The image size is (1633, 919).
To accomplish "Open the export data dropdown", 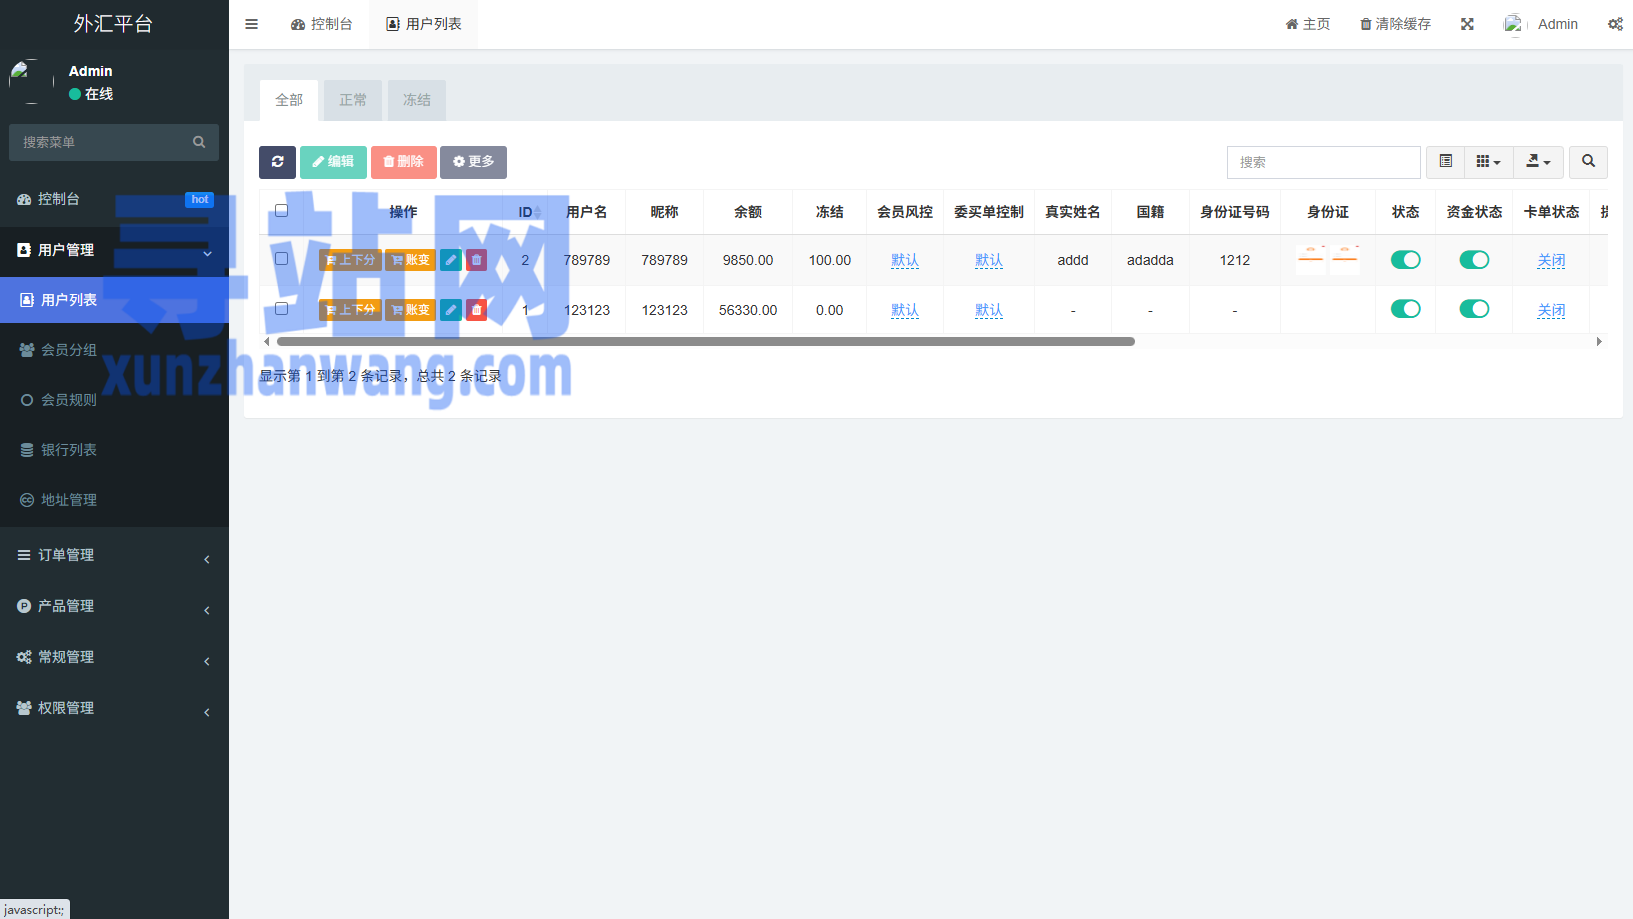I will tap(1537, 162).
